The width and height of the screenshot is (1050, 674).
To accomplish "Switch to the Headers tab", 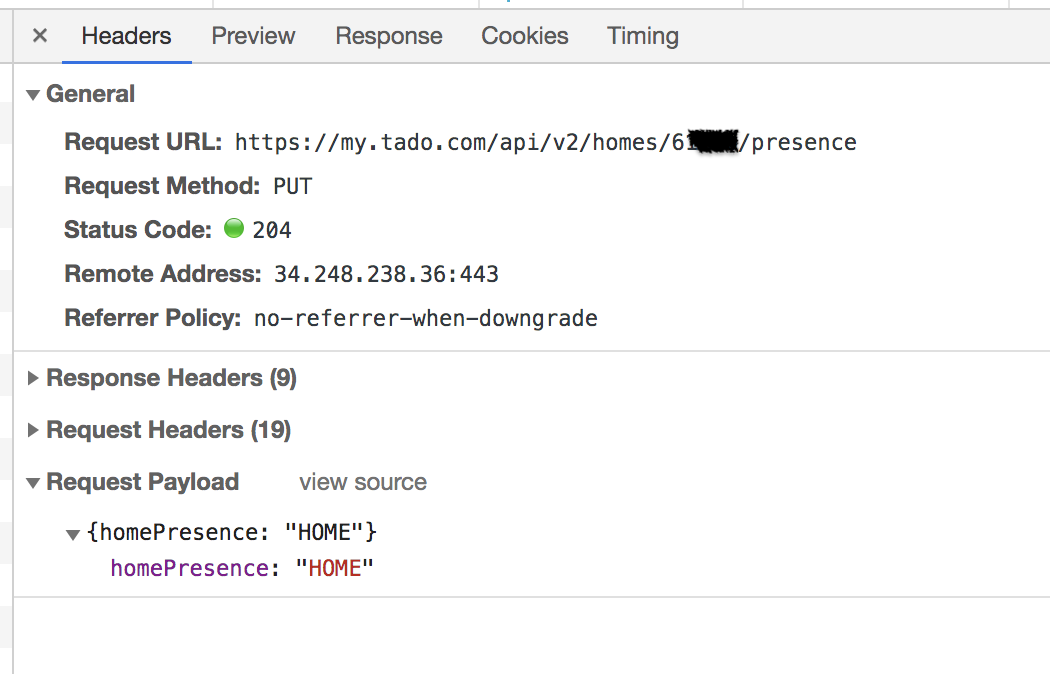I will (126, 36).
